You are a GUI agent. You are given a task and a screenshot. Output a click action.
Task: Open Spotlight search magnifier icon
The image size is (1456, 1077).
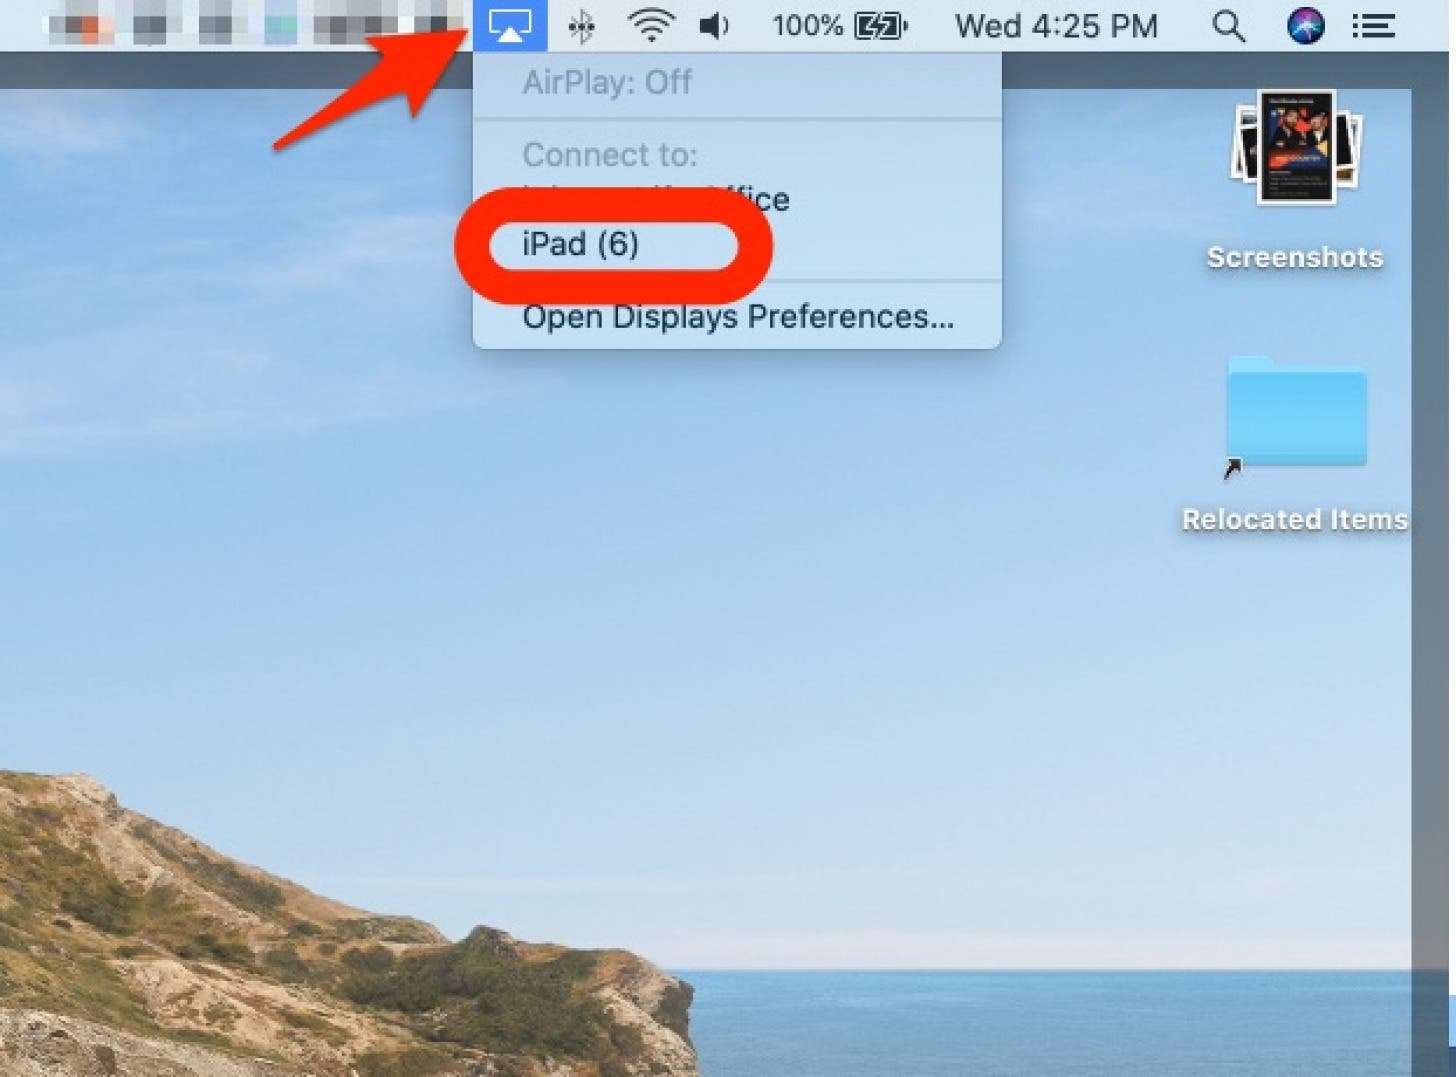pos(1229,26)
